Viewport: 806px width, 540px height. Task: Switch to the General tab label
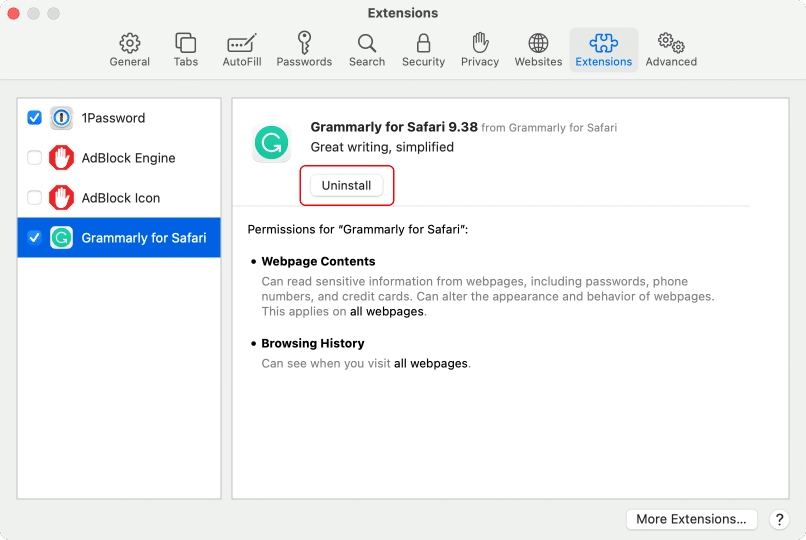pyautogui.click(x=130, y=62)
